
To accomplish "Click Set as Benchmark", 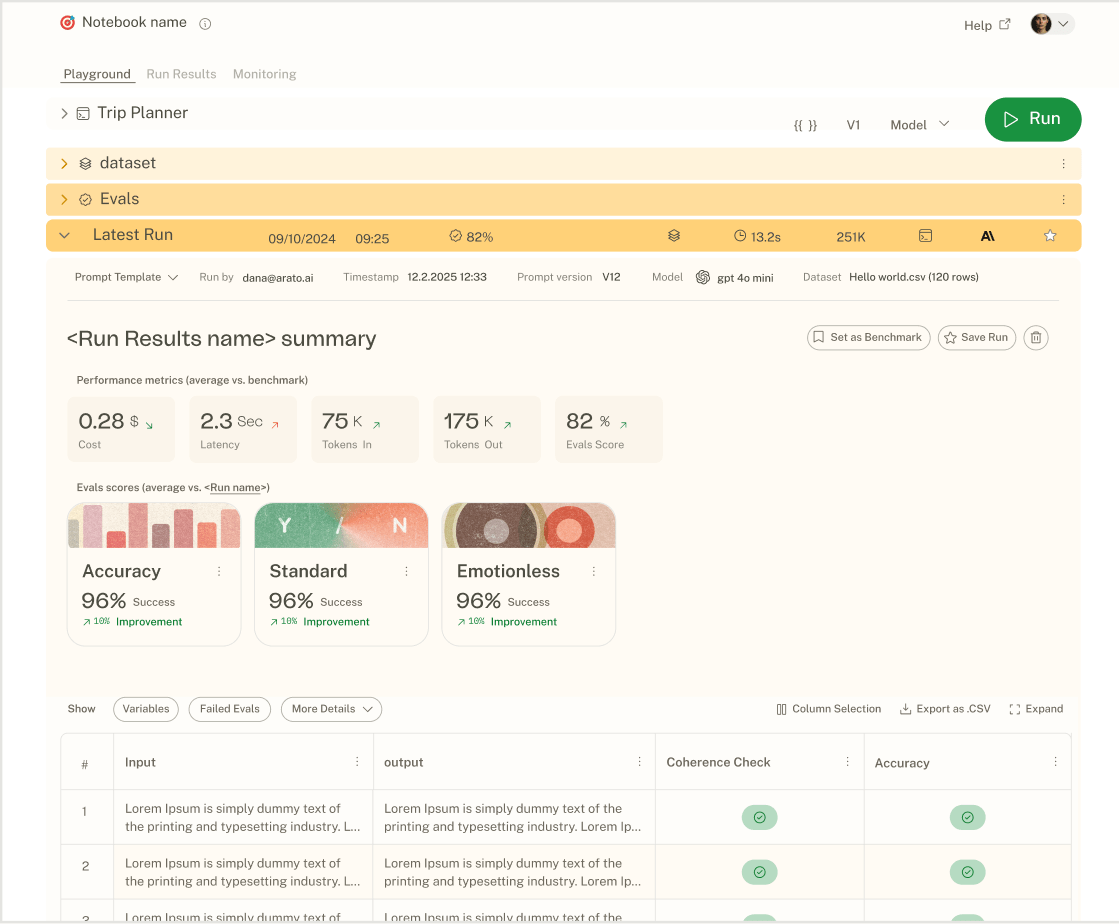I will click(868, 338).
